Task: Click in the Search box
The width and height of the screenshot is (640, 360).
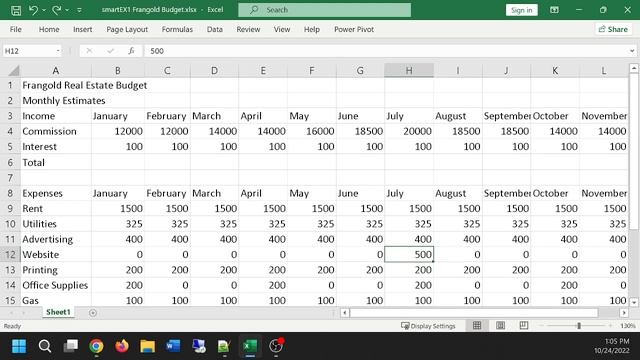Action: click(x=324, y=10)
